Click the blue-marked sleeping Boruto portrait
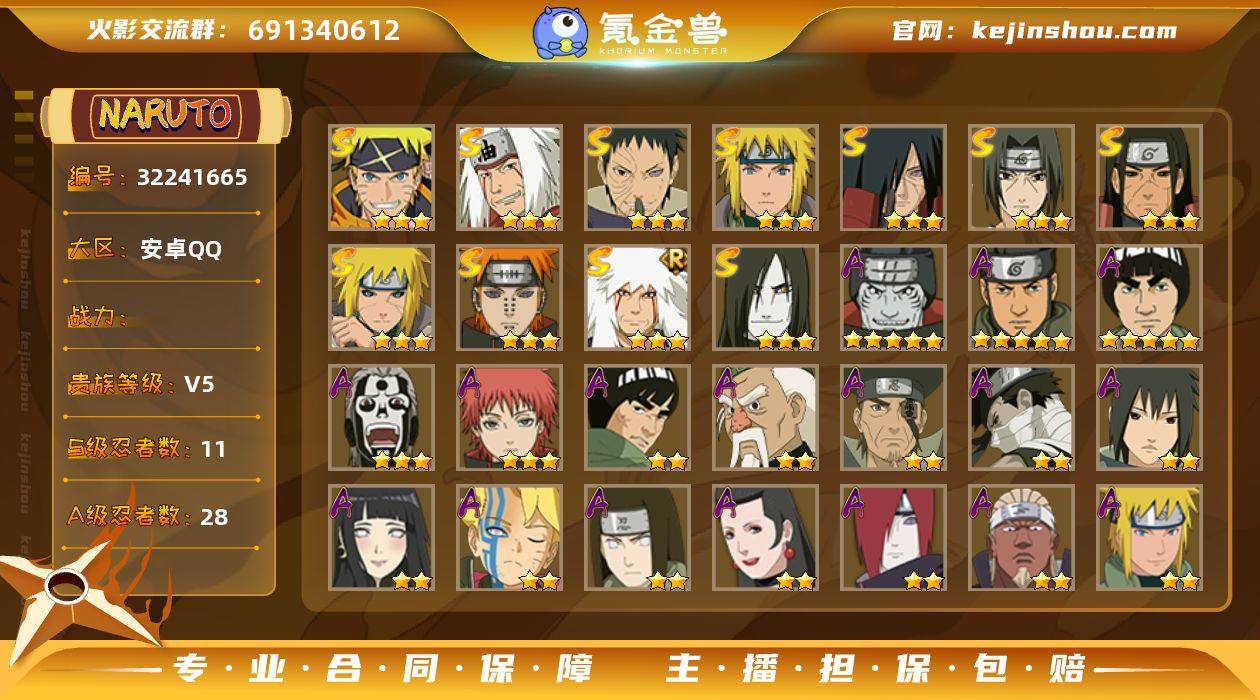This screenshot has height=700, width=1260. (509, 537)
